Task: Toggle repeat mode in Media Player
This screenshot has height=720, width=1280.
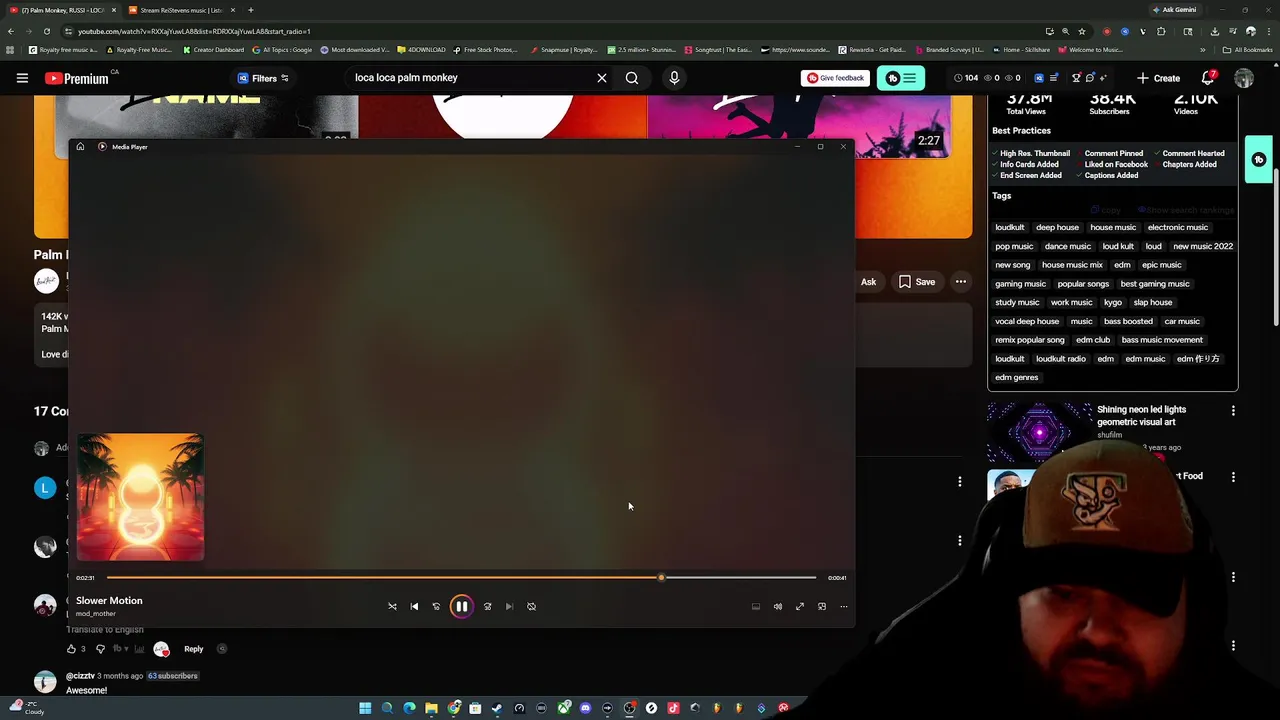Action: [531, 606]
